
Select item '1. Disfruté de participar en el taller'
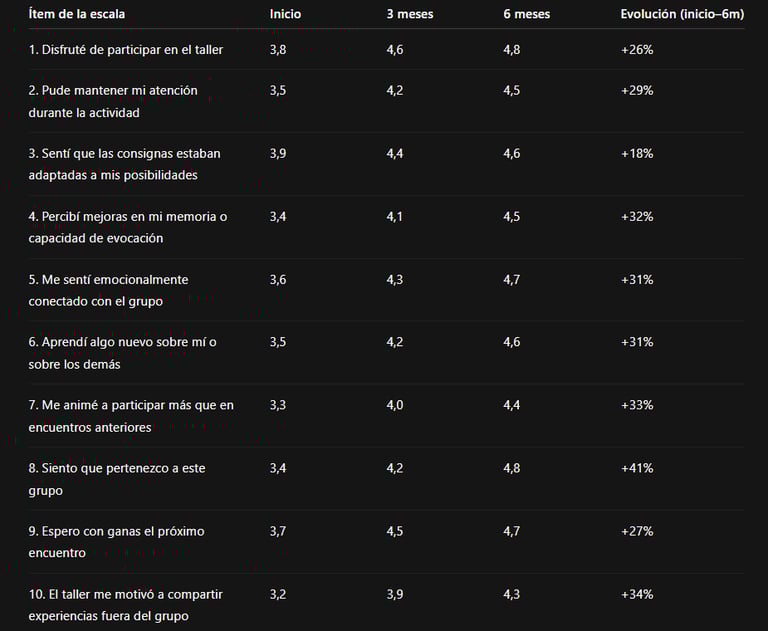point(125,50)
